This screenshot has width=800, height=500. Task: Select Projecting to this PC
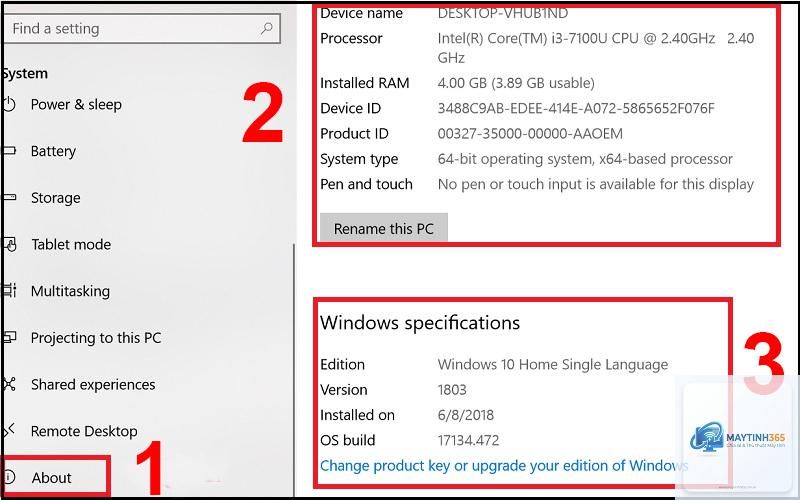[96, 338]
